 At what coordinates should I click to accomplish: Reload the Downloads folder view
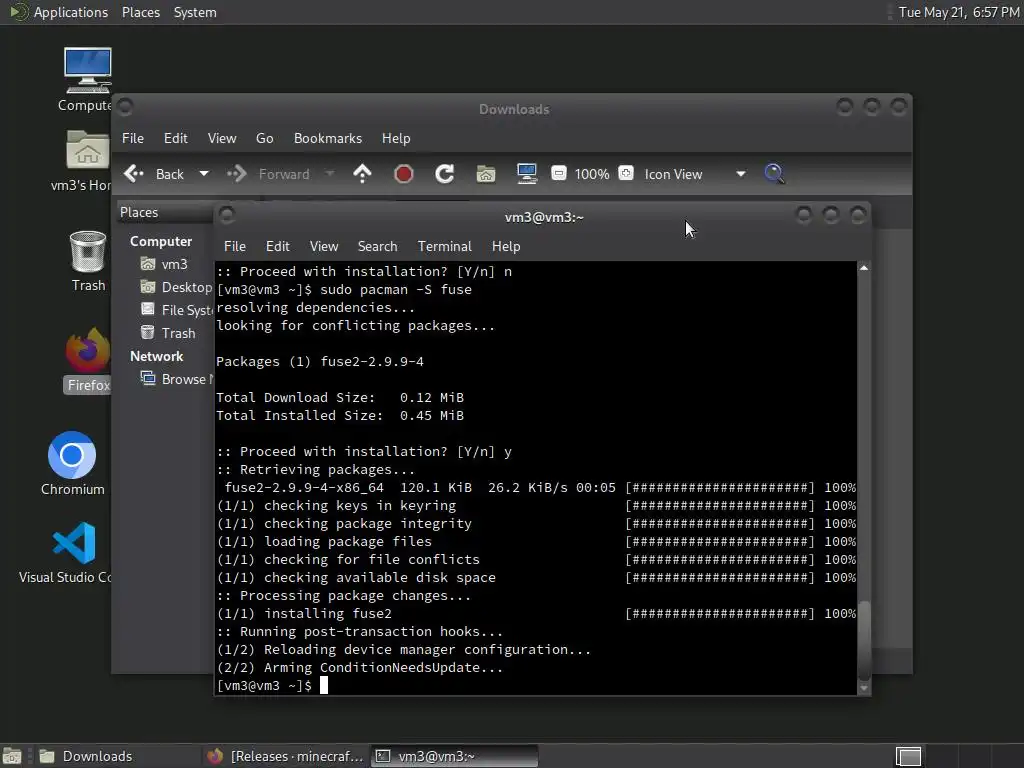pyautogui.click(x=445, y=174)
